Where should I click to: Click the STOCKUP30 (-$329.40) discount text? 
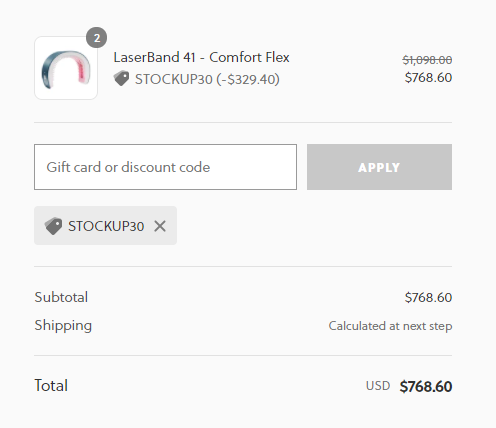[207, 79]
